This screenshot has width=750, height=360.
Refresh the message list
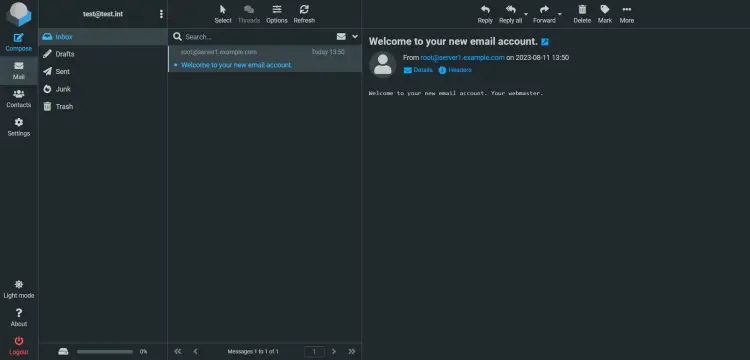pyautogui.click(x=304, y=14)
